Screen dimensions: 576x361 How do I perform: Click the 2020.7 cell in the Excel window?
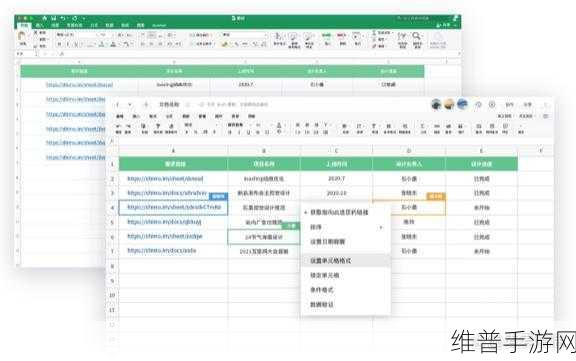[245, 85]
